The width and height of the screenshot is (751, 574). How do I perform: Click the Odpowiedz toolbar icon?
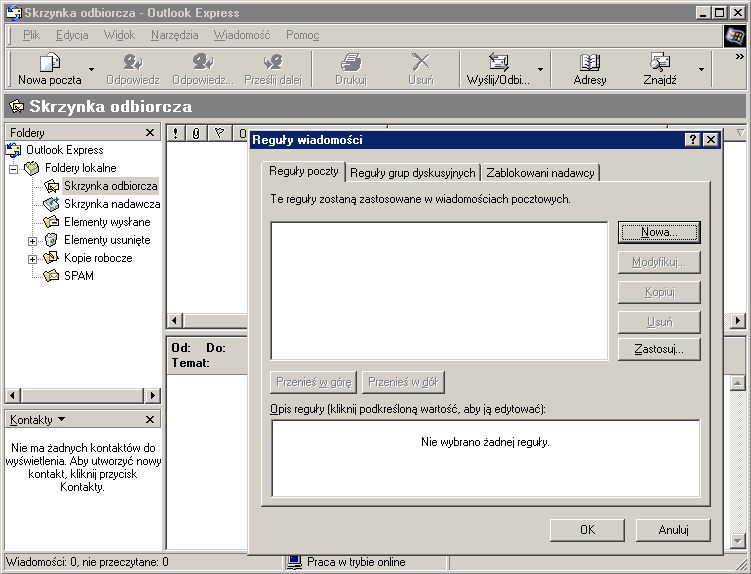[x=133, y=63]
